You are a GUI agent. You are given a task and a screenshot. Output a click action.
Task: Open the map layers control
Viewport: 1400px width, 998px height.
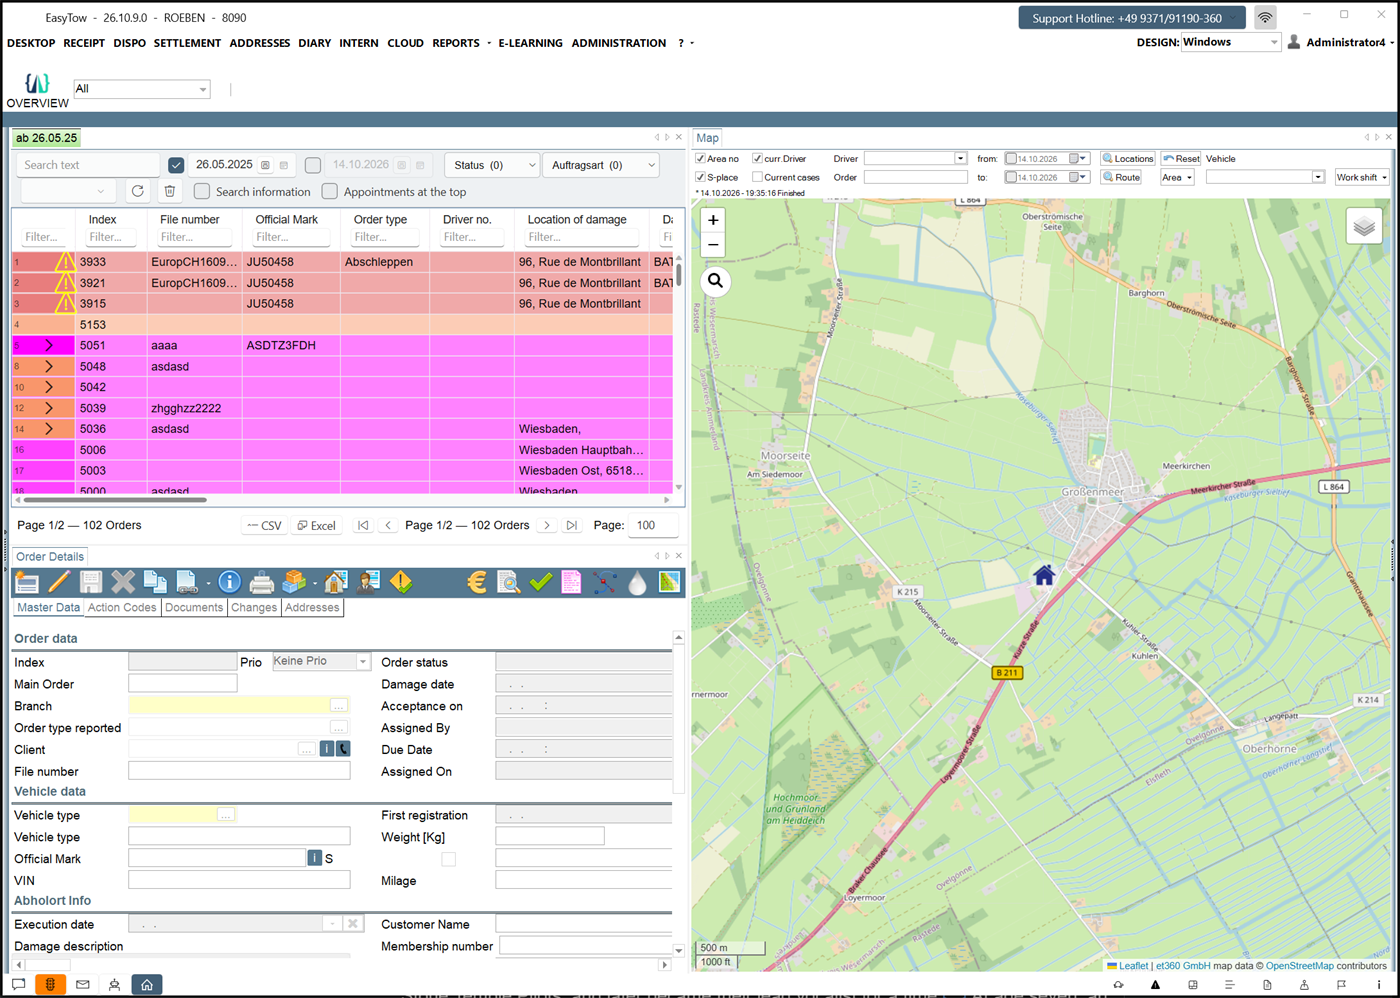1364,227
